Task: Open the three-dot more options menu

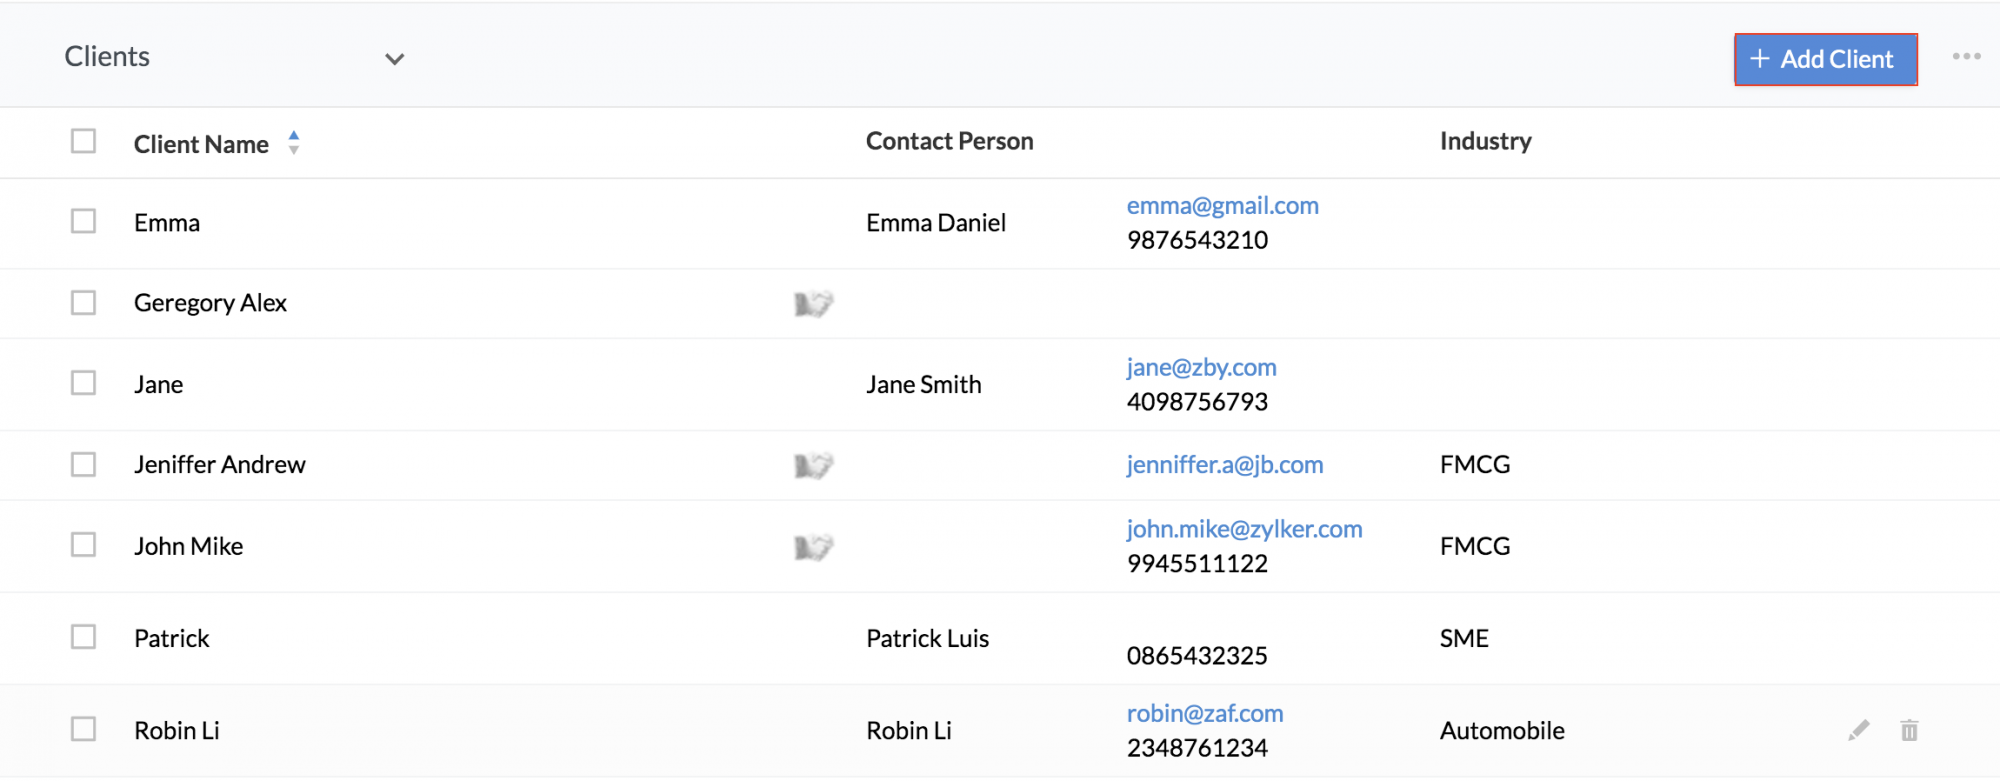Action: point(1966,57)
